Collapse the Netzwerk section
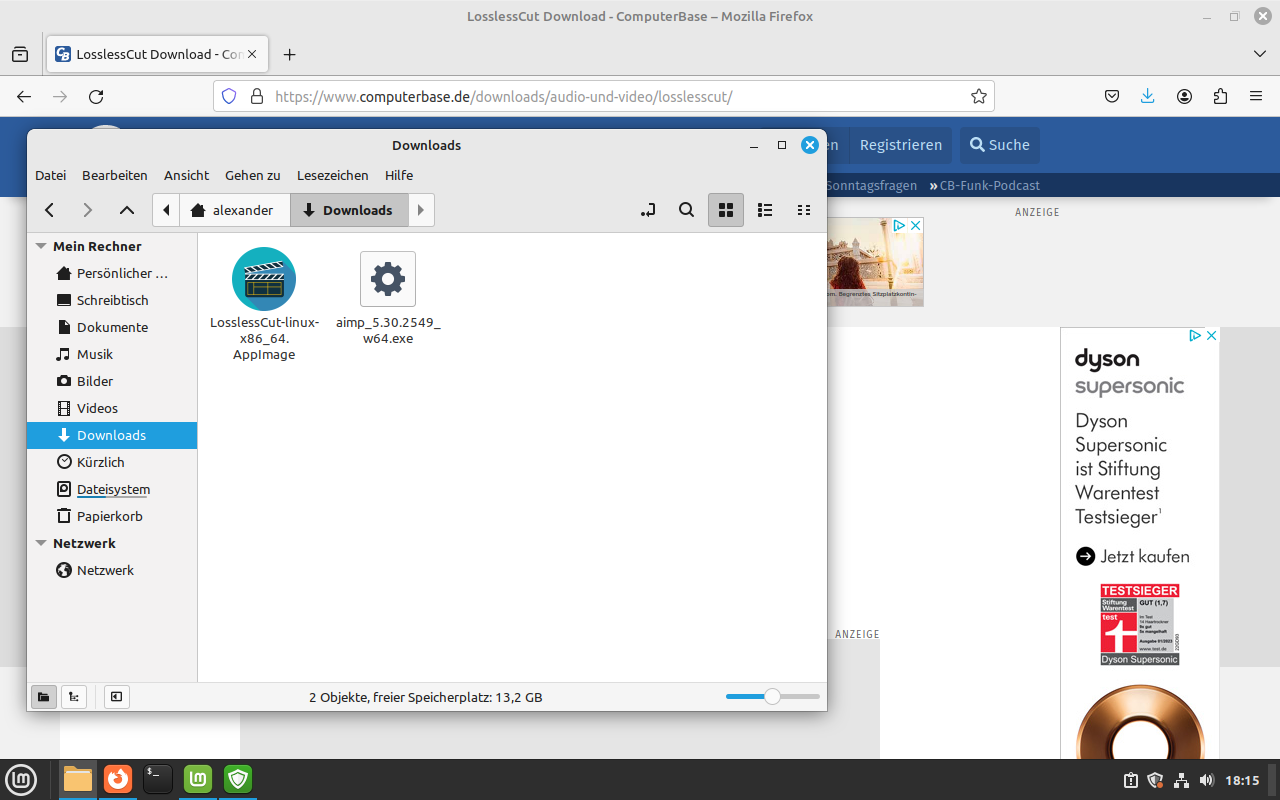 point(41,543)
